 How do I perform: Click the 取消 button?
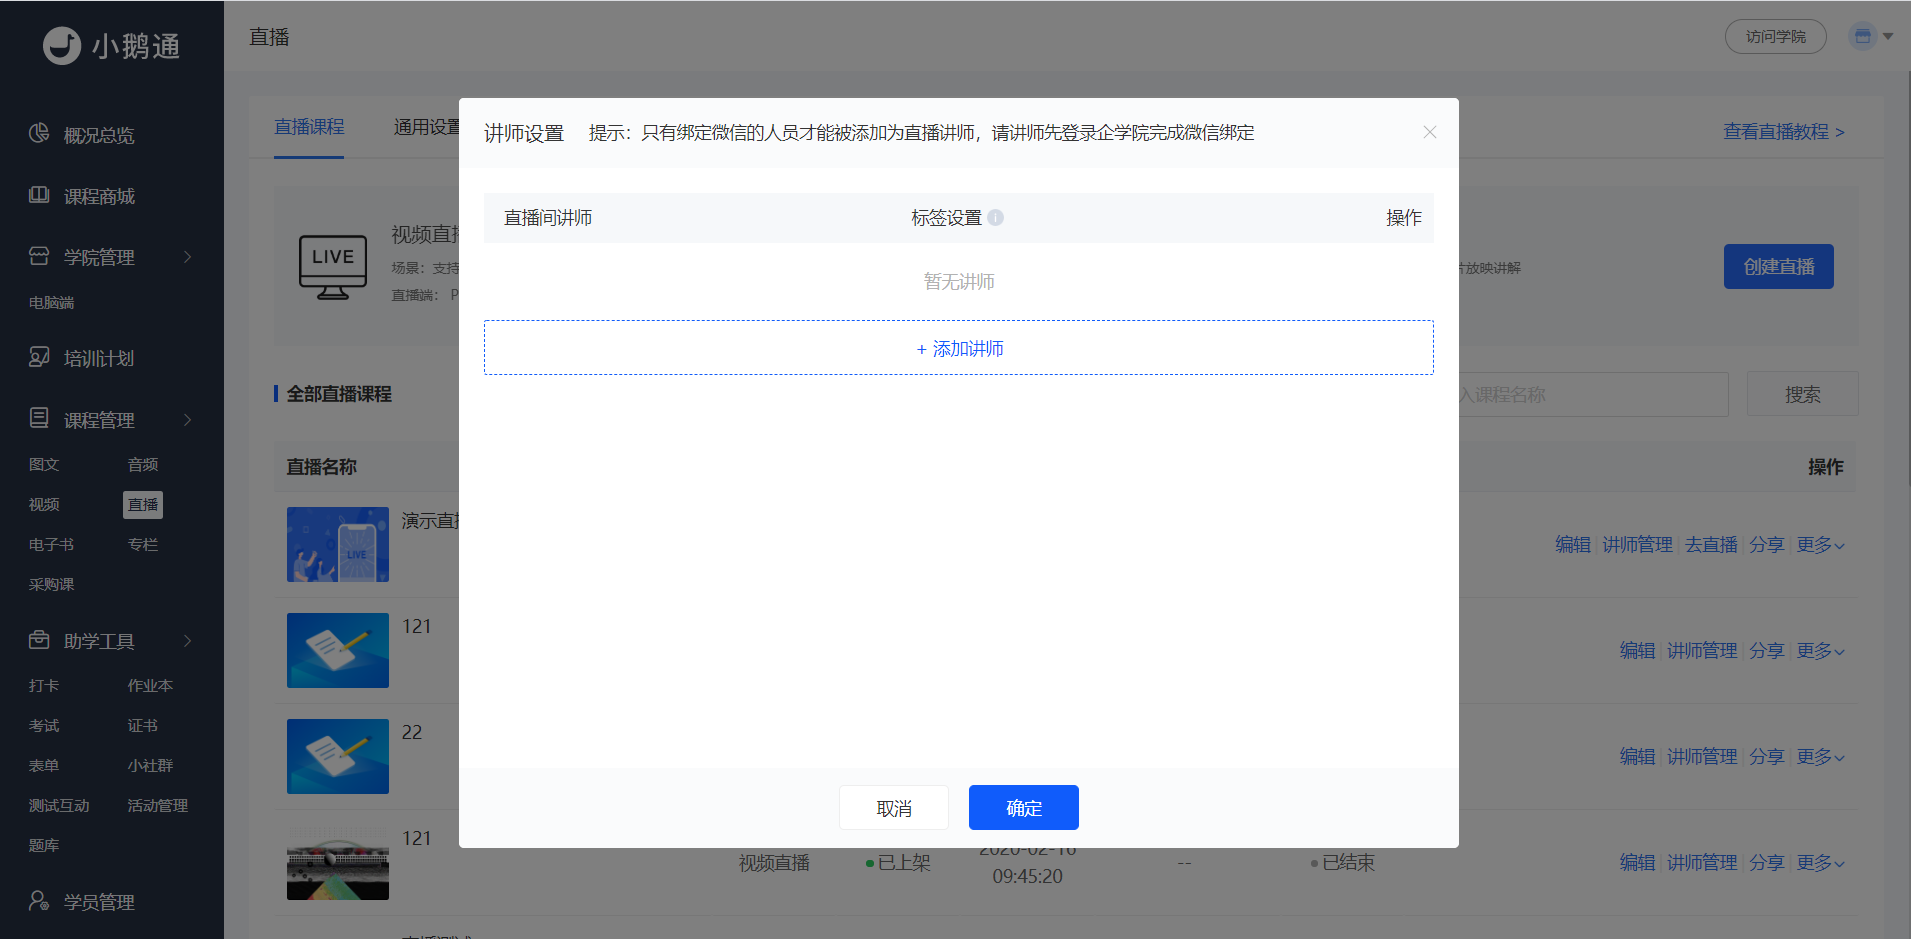pyautogui.click(x=894, y=807)
